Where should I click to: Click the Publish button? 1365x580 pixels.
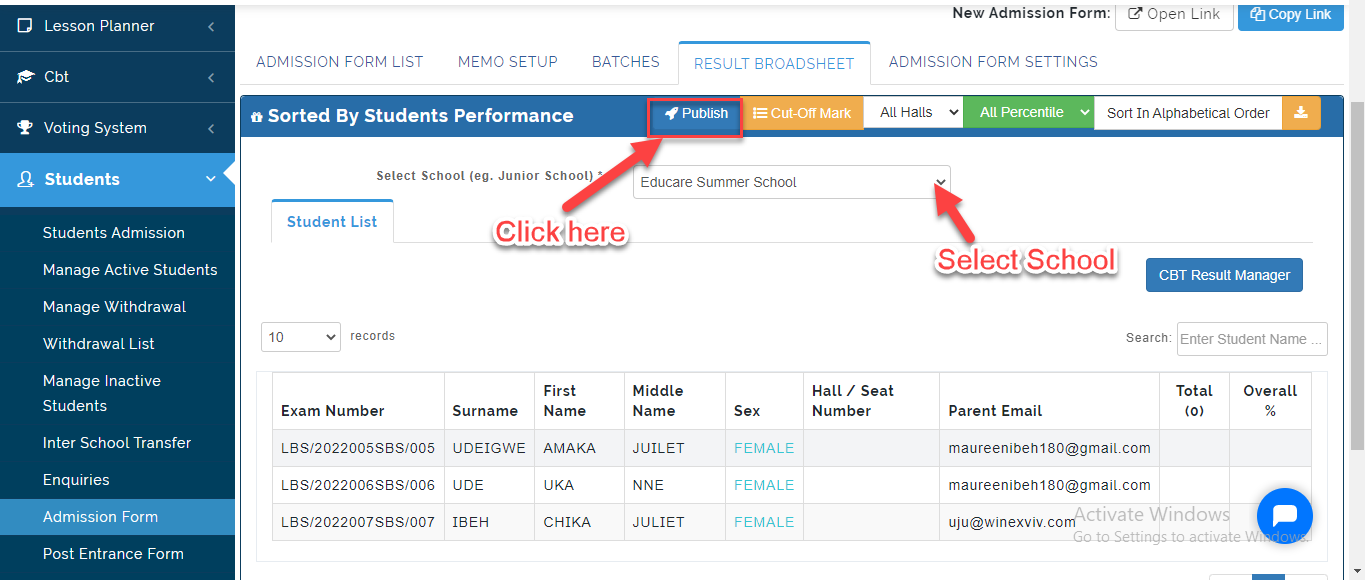(696, 114)
